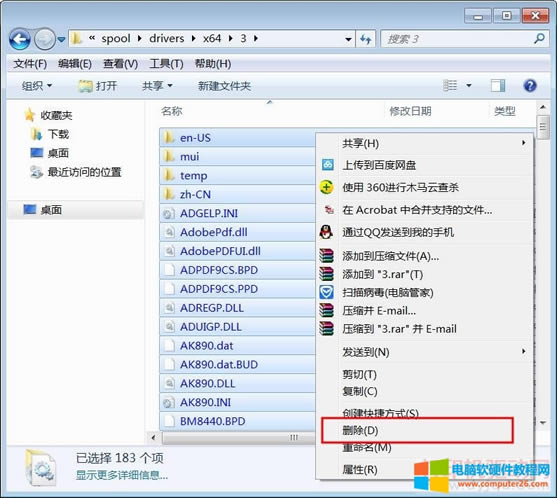Choose 压缩到 "3.rar" 并 E-mail

[424, 329]
